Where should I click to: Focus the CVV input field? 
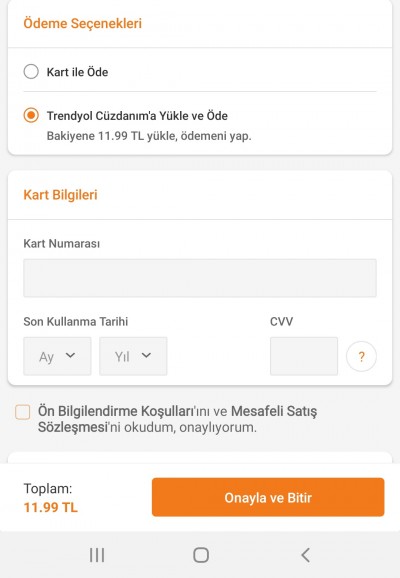coord(304,356)
